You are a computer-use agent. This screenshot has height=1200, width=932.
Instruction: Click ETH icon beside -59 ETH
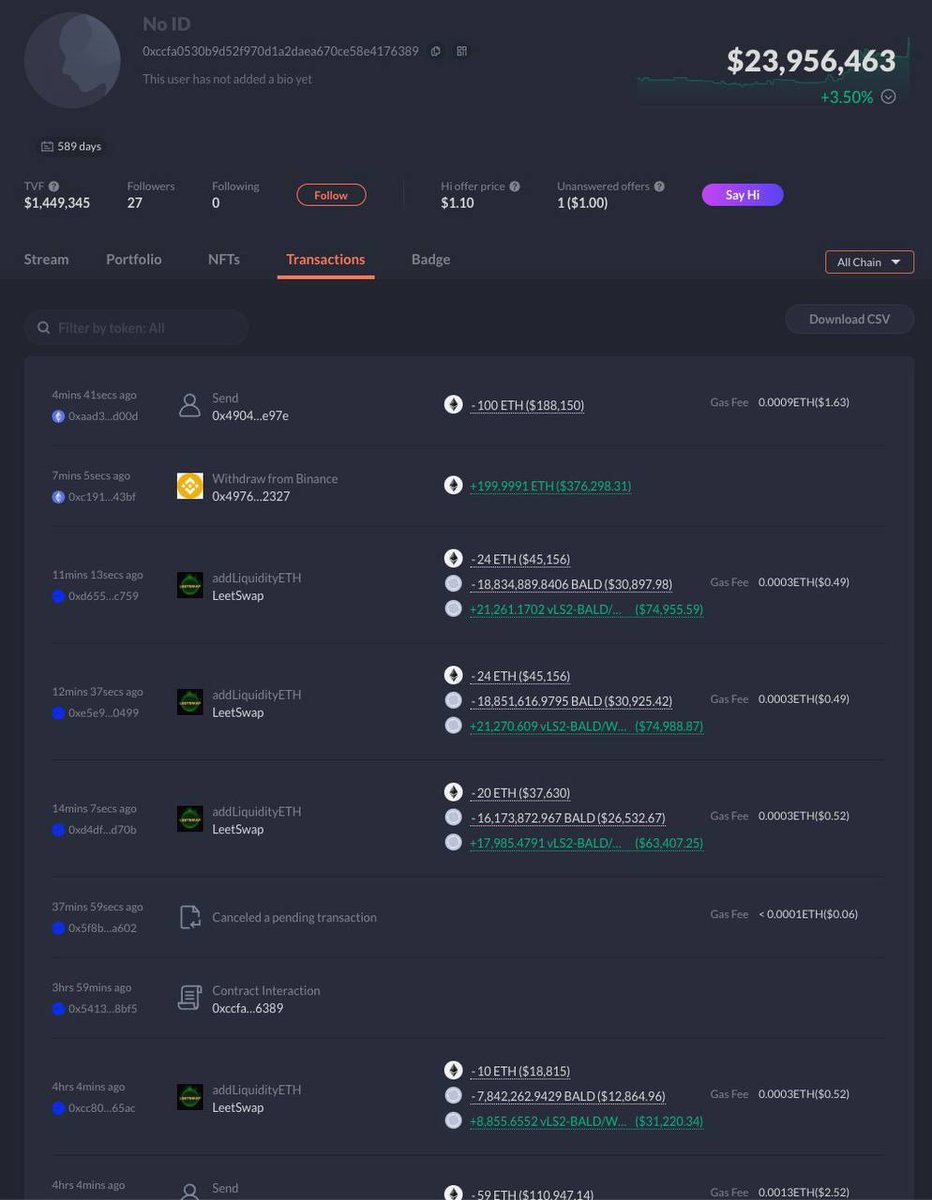453,1193
